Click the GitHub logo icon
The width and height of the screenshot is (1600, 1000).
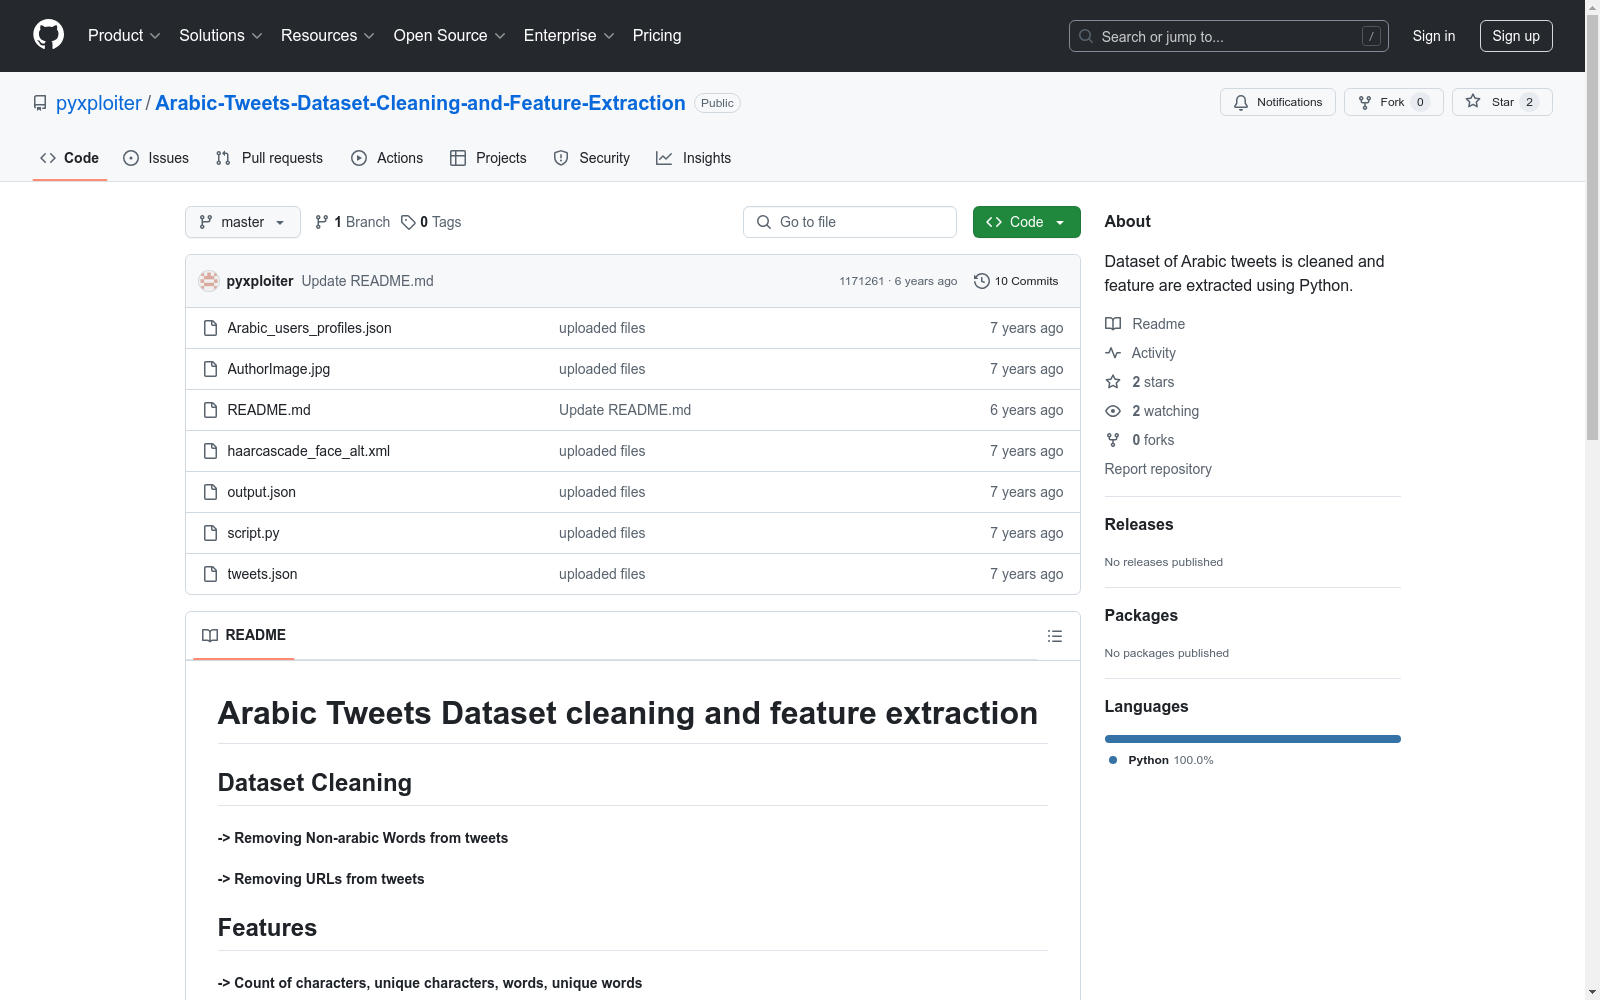(48, 35)
